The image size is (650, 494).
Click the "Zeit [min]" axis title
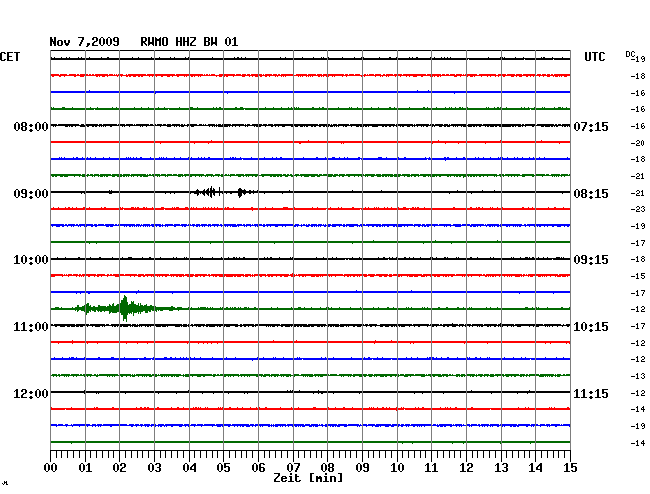[308, 478]
